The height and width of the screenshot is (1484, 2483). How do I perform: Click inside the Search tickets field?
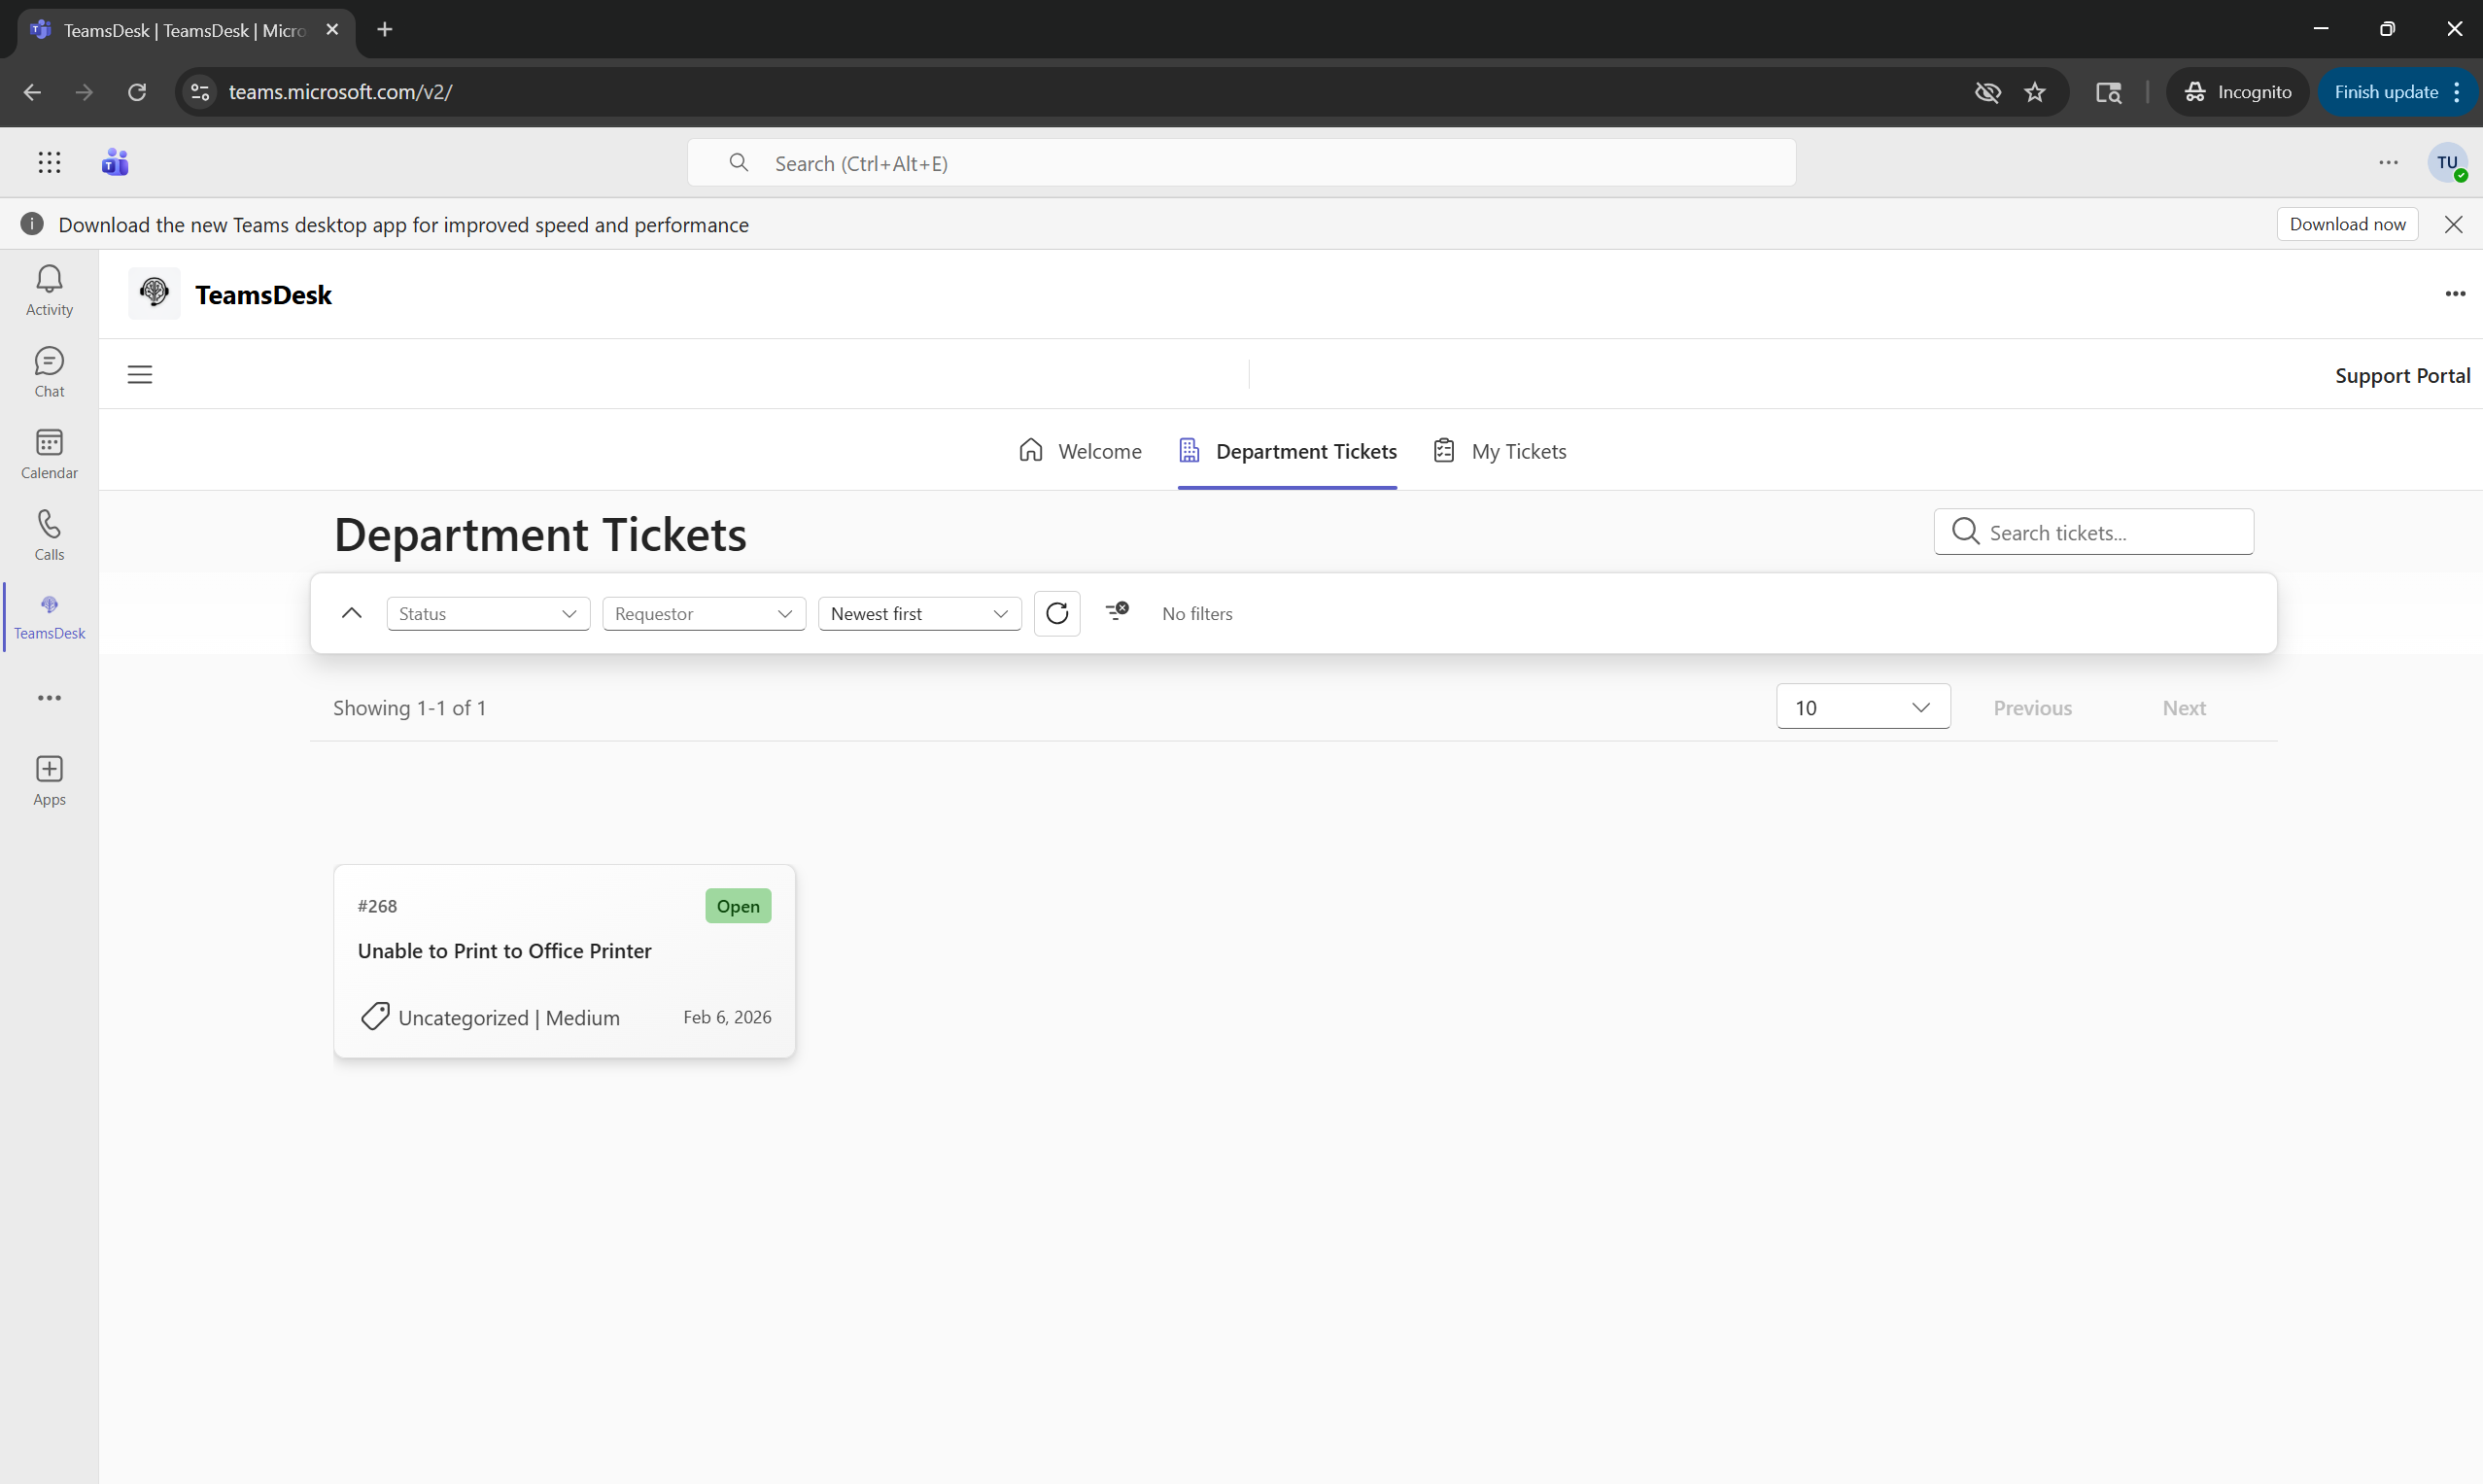pos(2094,532)
